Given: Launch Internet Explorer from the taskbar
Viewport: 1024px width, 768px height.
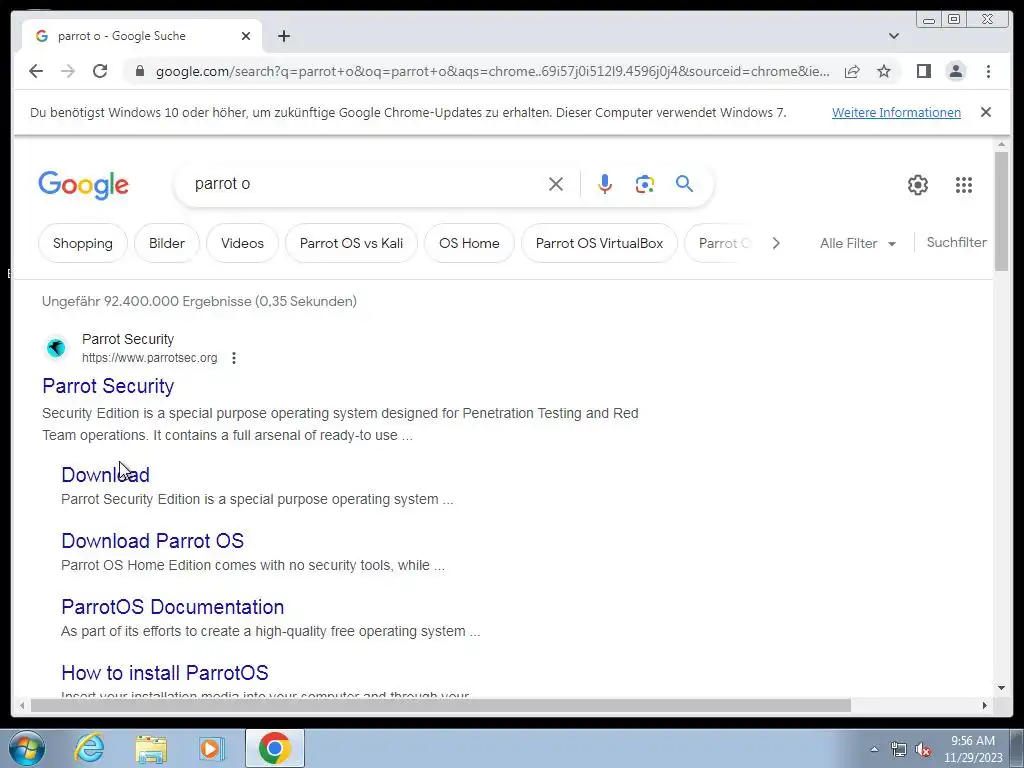Looking at the screenshot, I should click(x=89, y=748).
